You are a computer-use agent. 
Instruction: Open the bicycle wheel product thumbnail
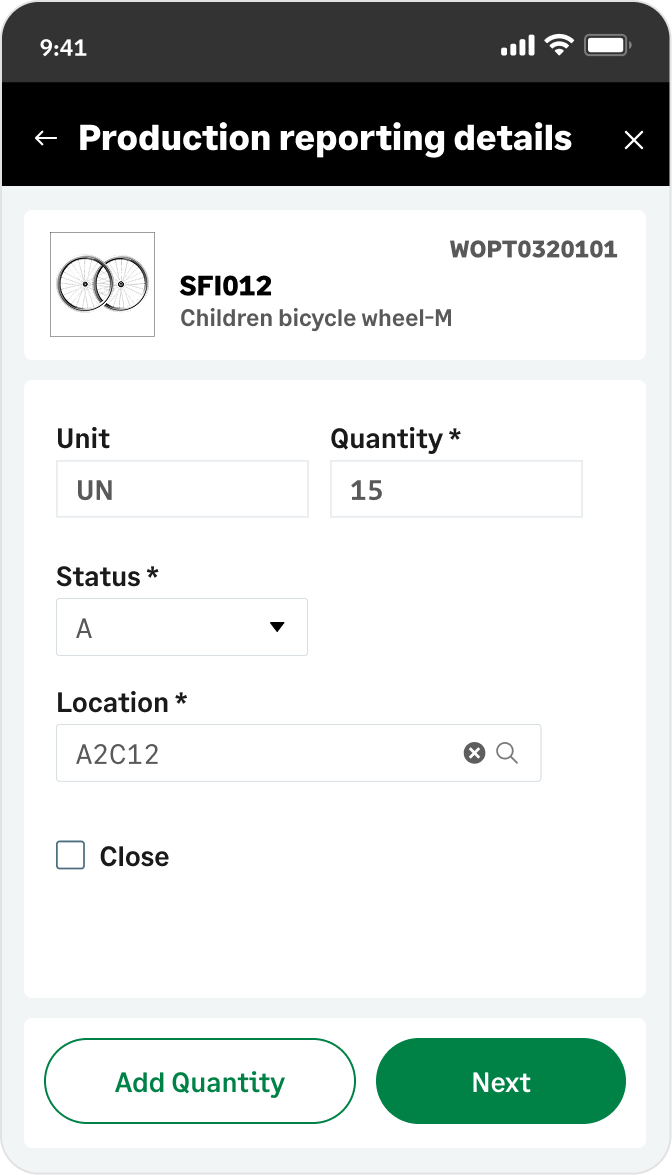tap(103, 284)
